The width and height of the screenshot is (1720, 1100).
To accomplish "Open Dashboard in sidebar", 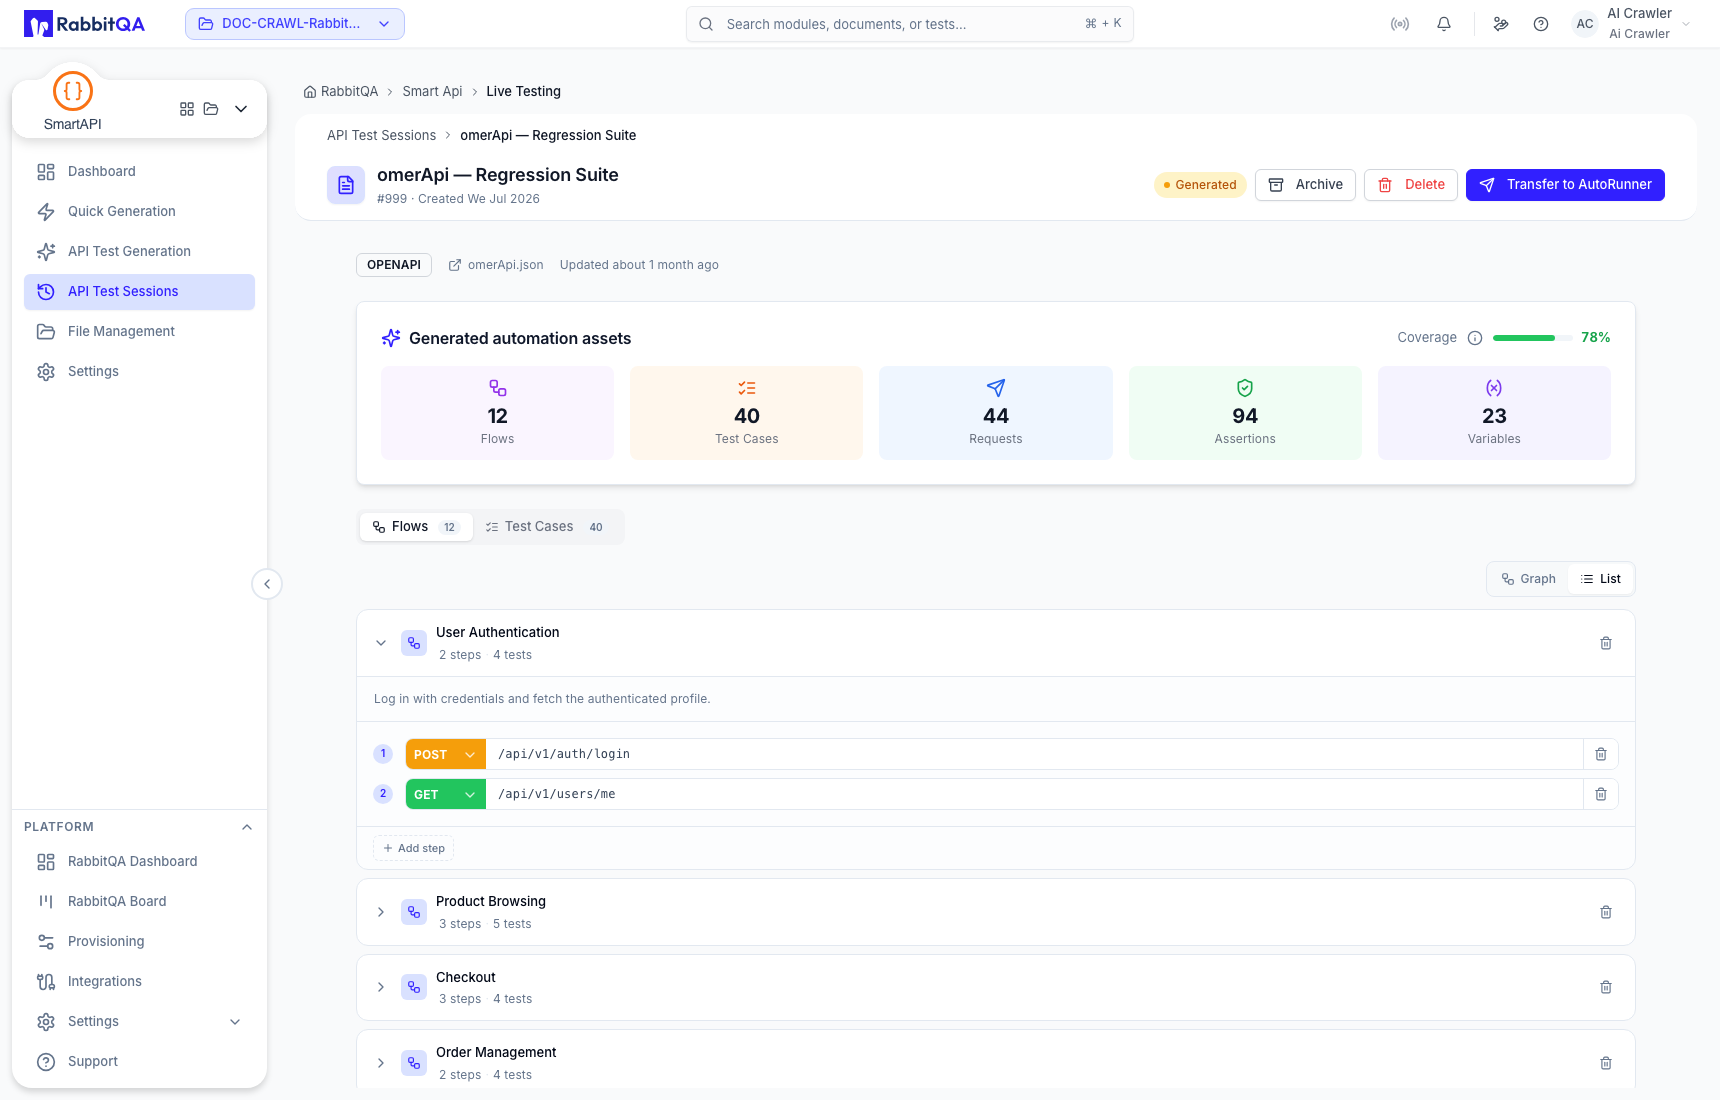I will click(x=139, y=172).
